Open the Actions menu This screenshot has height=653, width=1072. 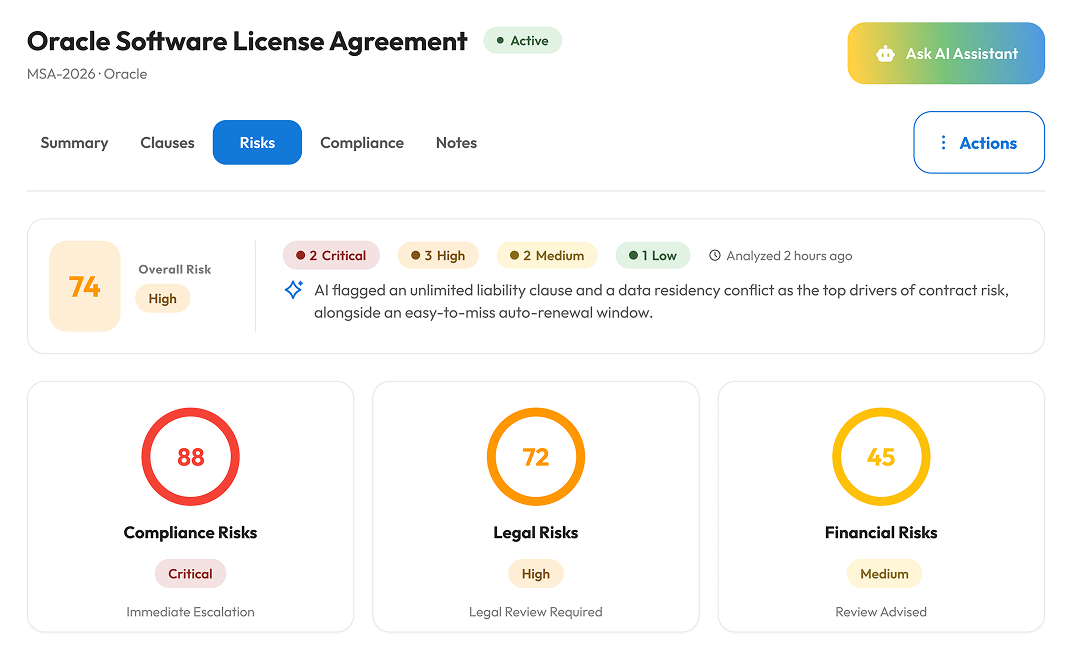978,142
